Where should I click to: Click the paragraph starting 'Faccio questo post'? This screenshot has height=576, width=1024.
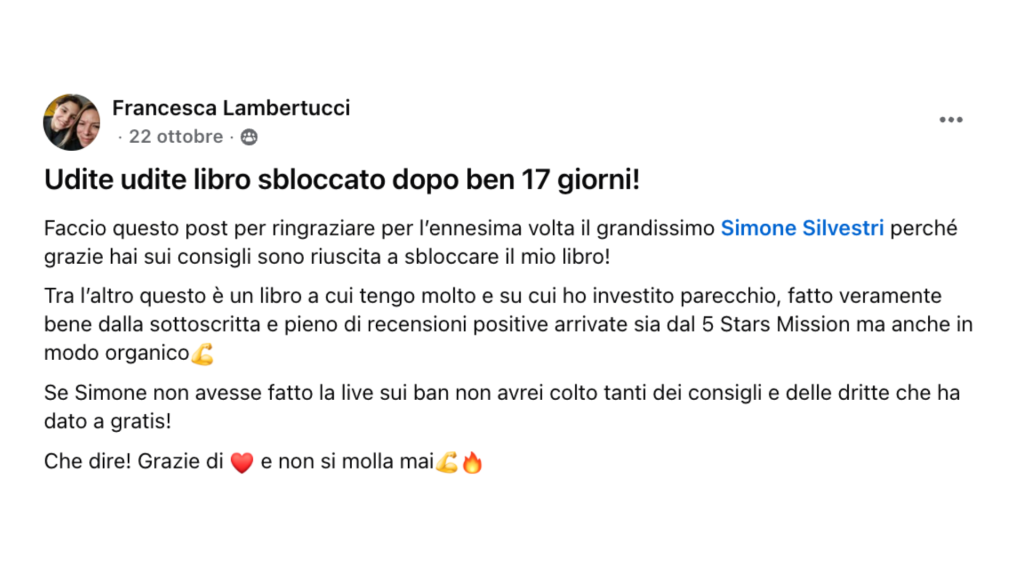[x=380, y=228]
